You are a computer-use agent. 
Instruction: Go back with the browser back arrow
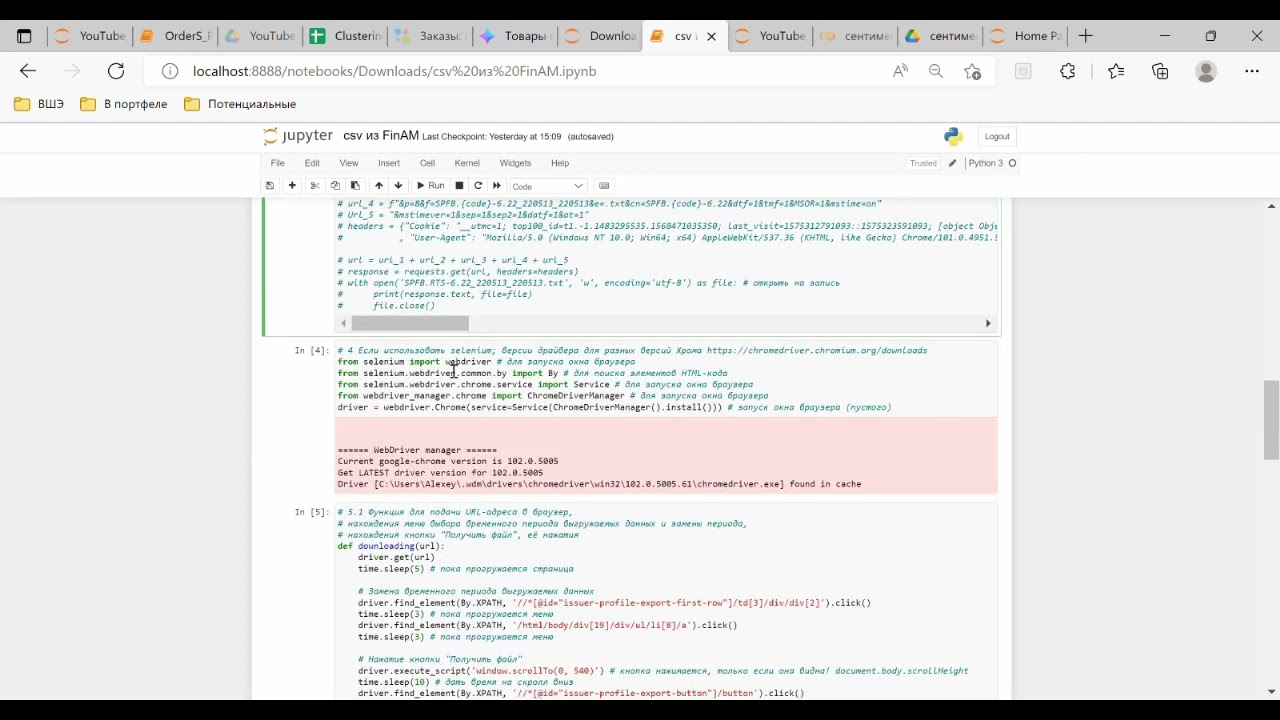(28, 71)
